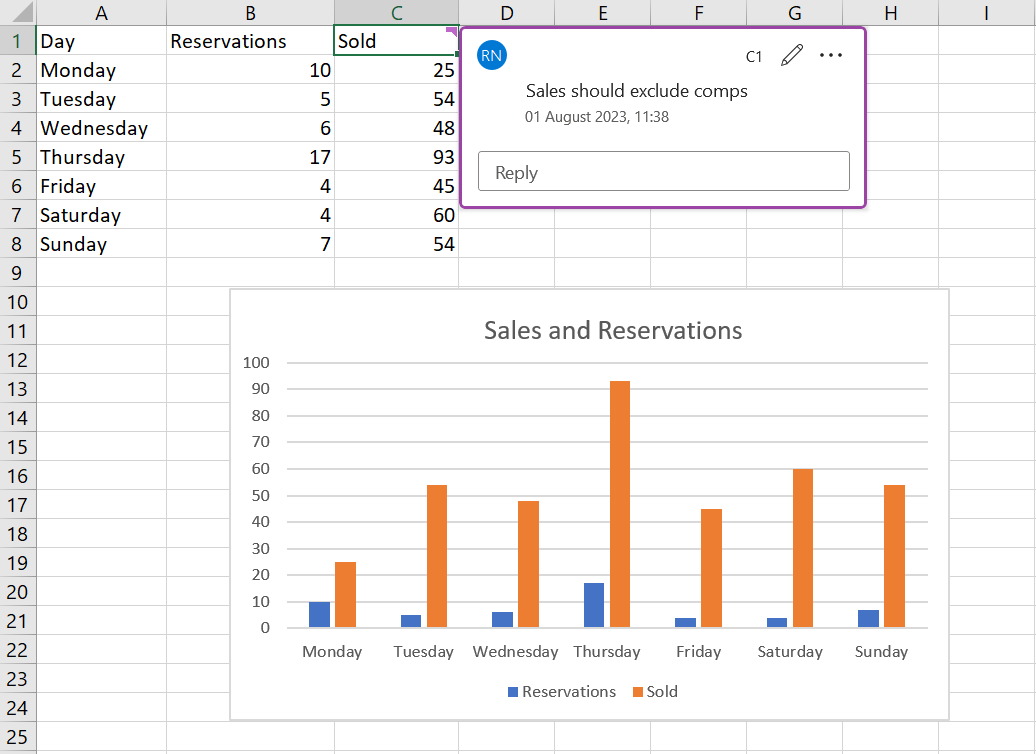Click Thursday's sold value 93
This screenshot has width=1036, height=754.
coord(396,157)
